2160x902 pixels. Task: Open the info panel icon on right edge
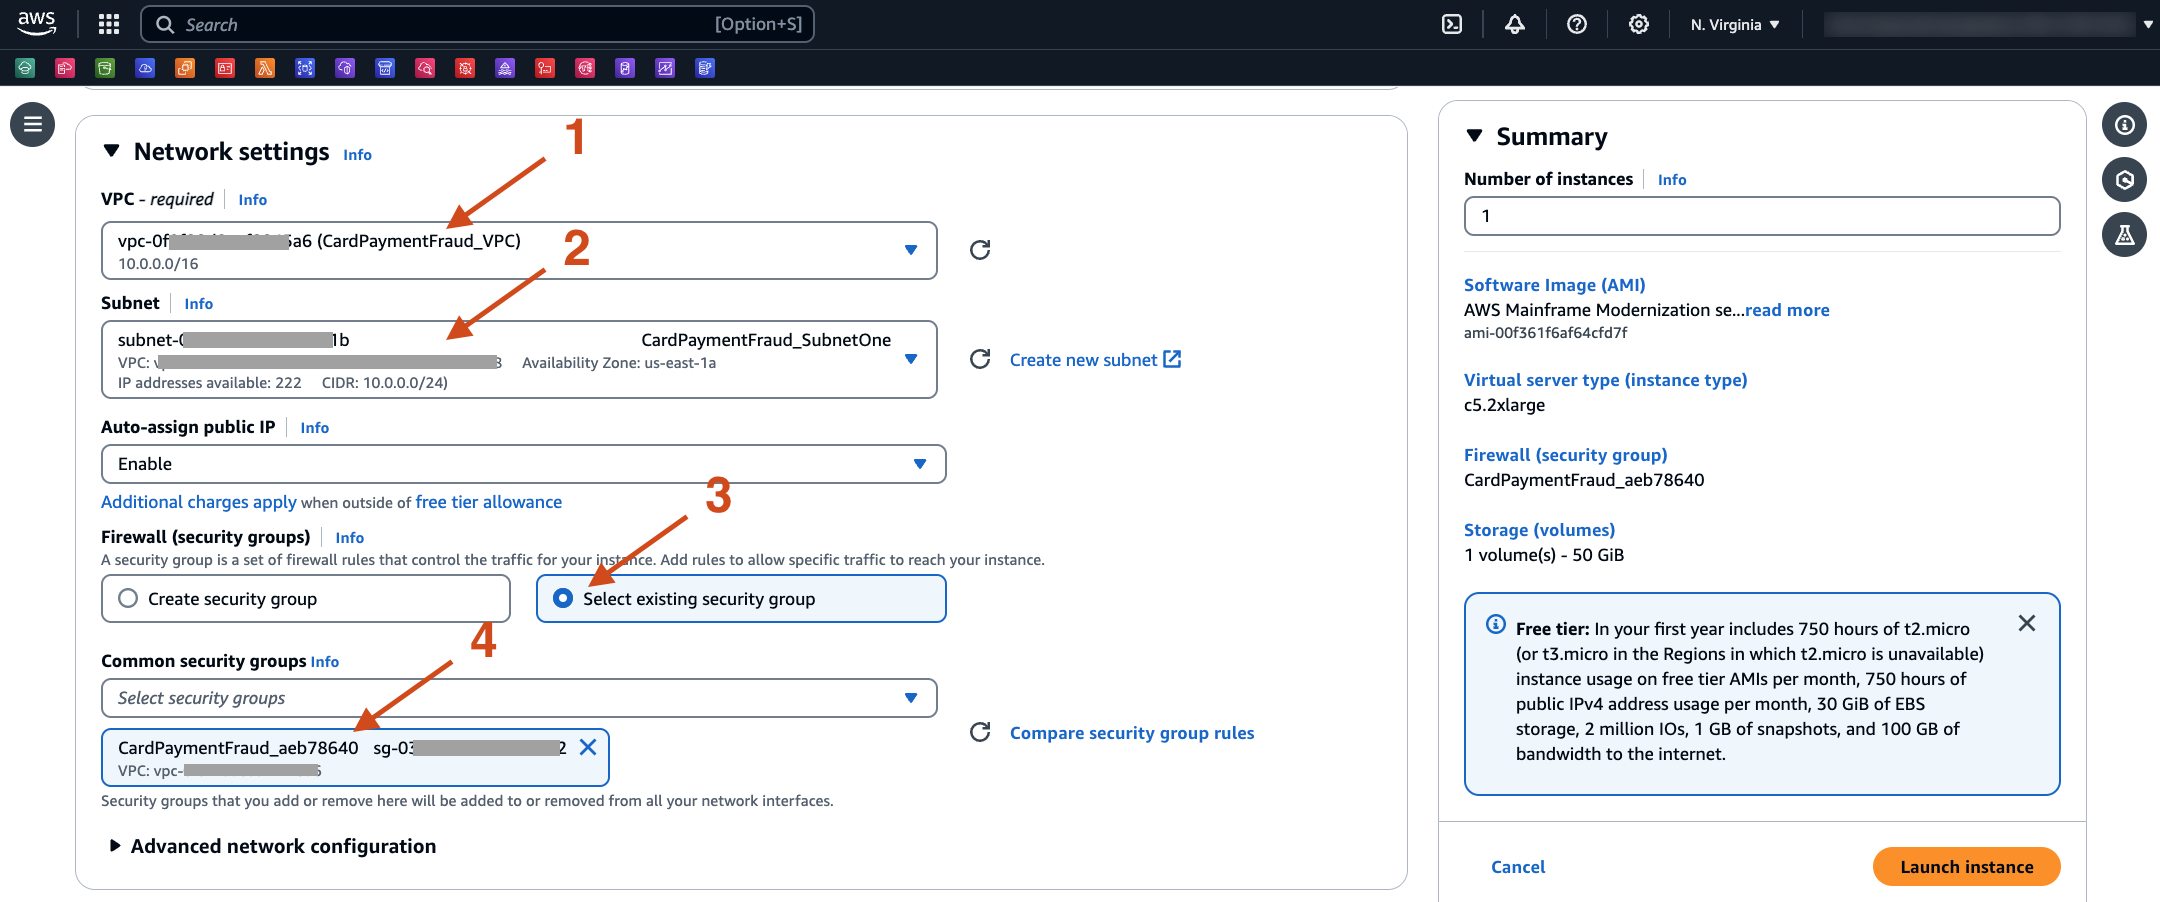pos(2124,124)
